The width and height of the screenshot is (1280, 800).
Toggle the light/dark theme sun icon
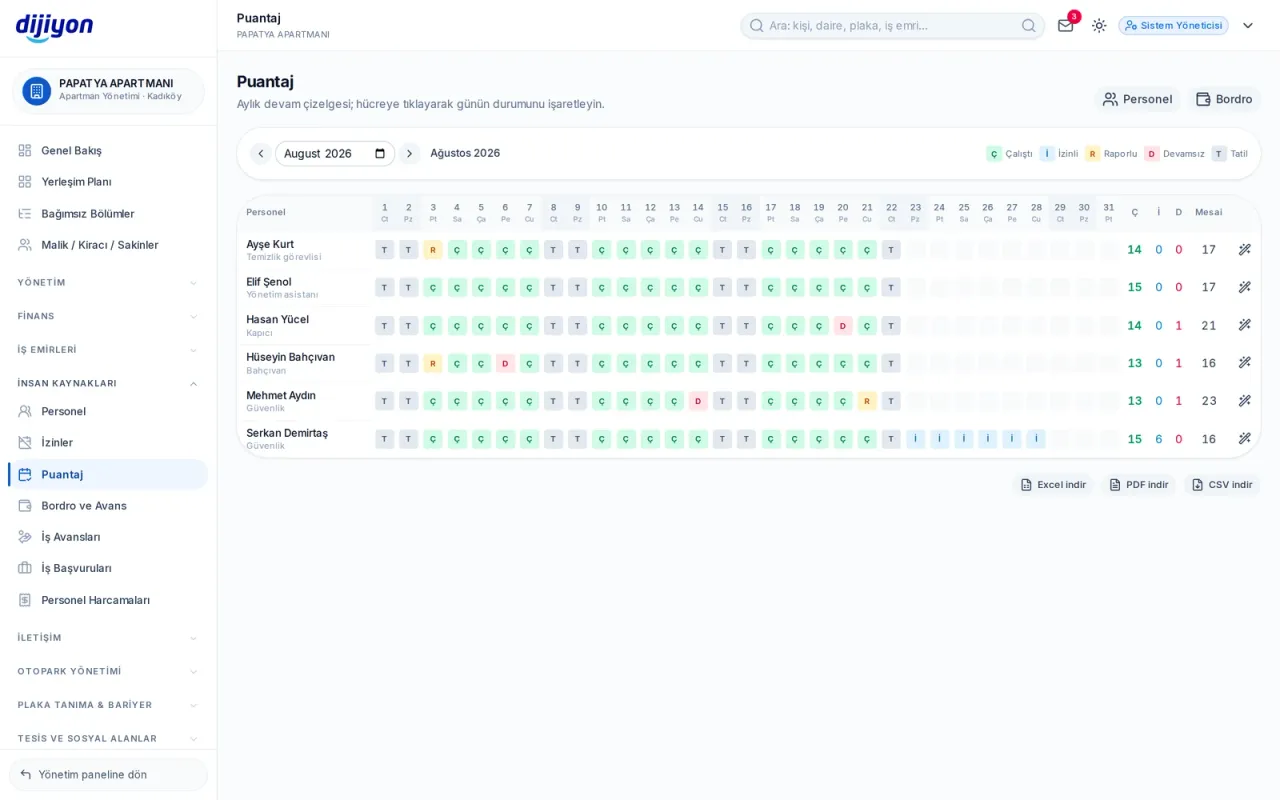pos(1099,25)
